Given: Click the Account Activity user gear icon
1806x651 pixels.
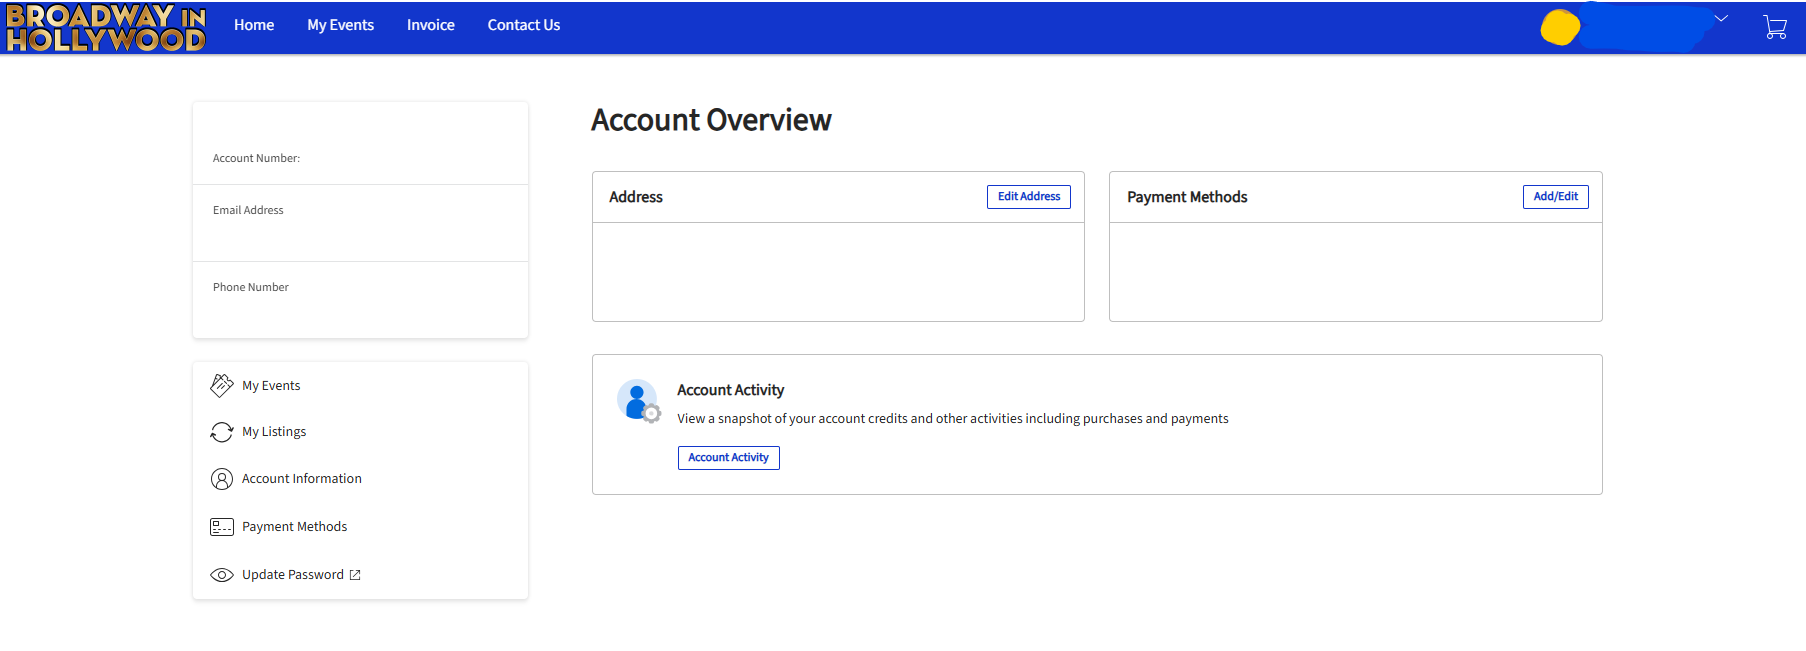Looking at the screenshot, I should pos(638,401).
